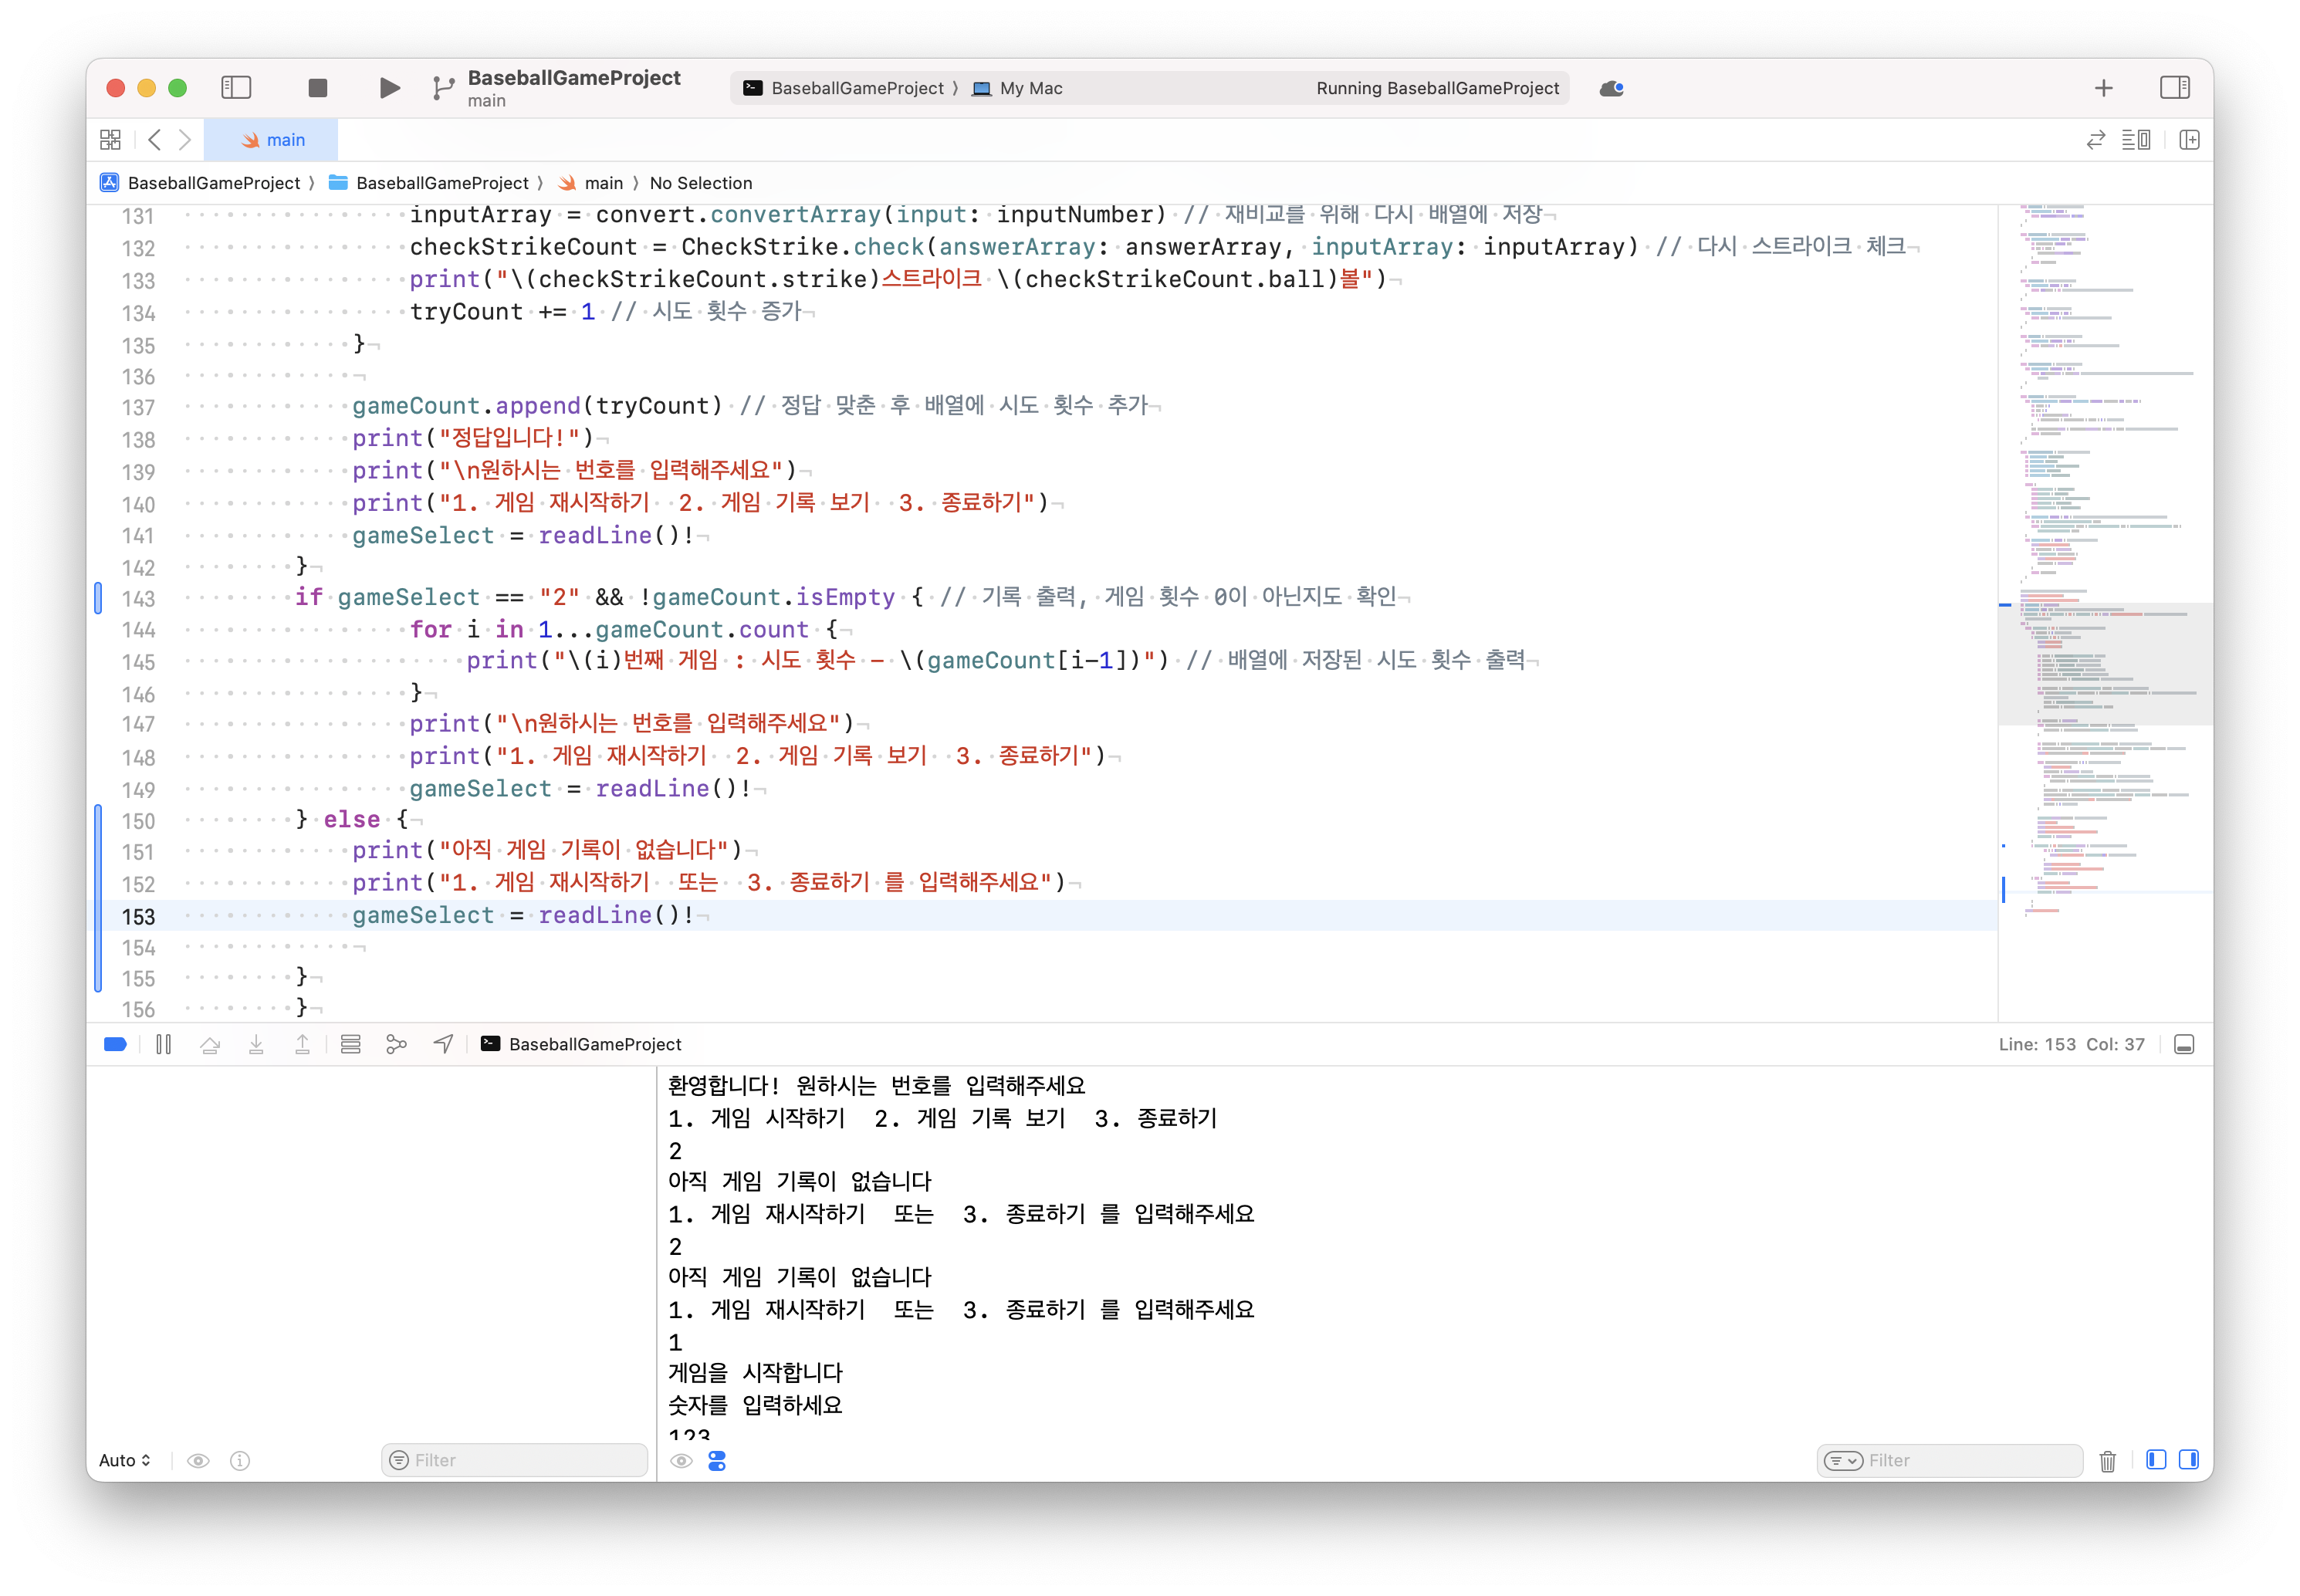
Task: Open the Auto variables scope dropdown
Action: (125, 1460)
